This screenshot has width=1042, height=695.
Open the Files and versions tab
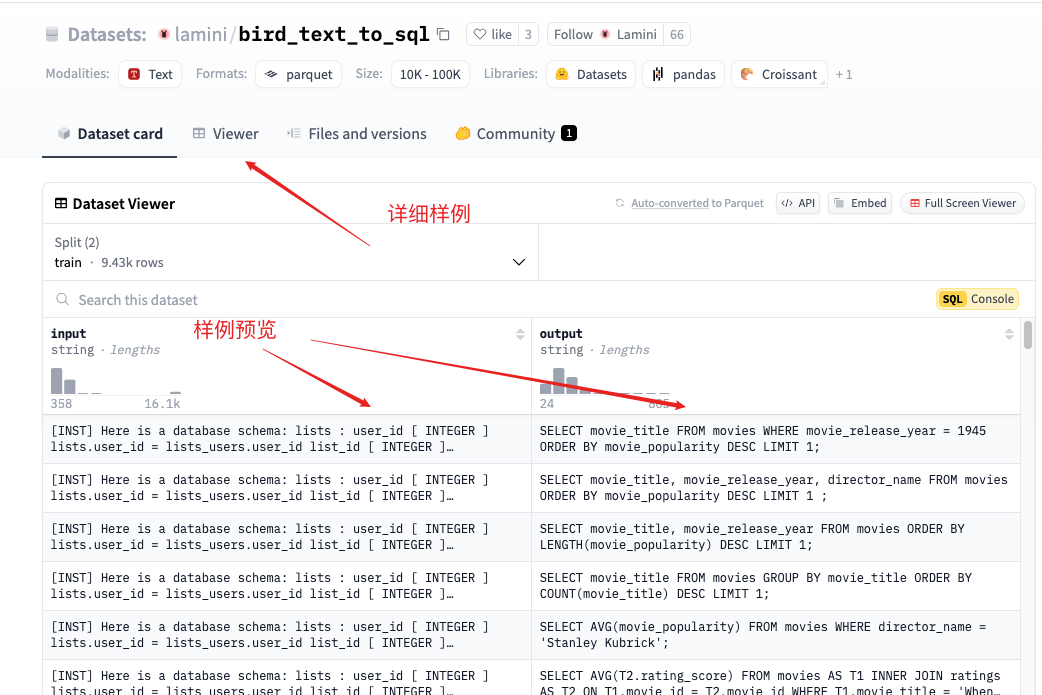pos(357,133)
